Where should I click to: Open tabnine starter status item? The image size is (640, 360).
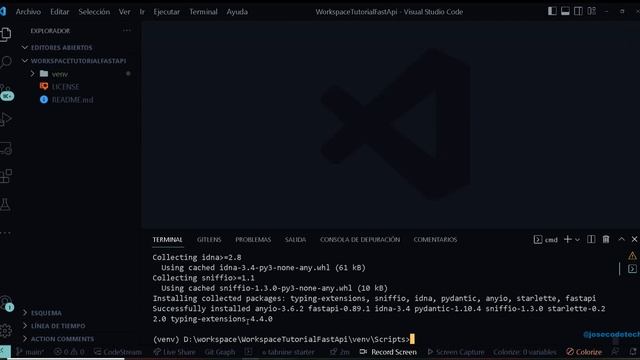click(x=288, y=352)
